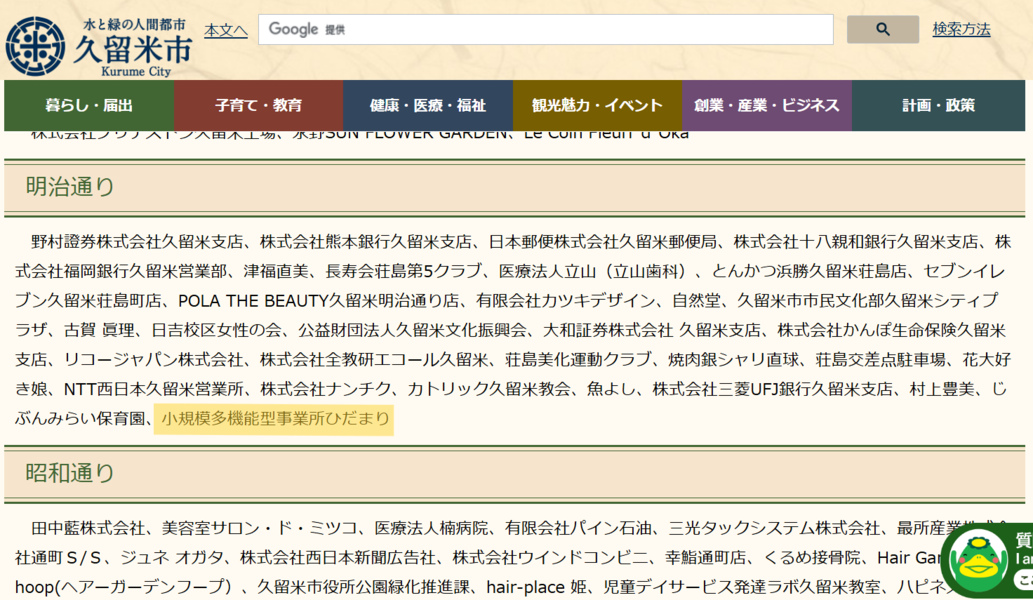Click 児童デイサービス発達ラボ久留米教室 text
Image resolution: width=1033 pixels, height=600 pixels.
coord(741,587)
